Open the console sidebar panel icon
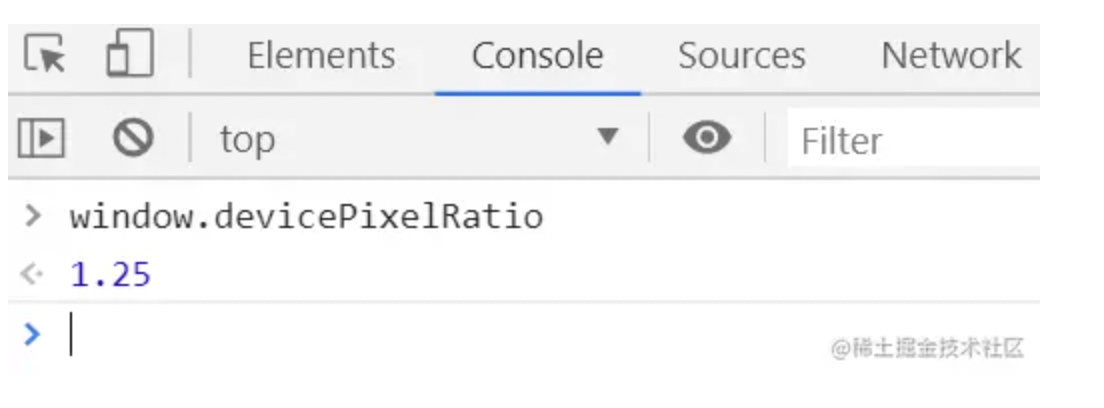Screen dimensions: 1104x408 [x=41, y=137]
